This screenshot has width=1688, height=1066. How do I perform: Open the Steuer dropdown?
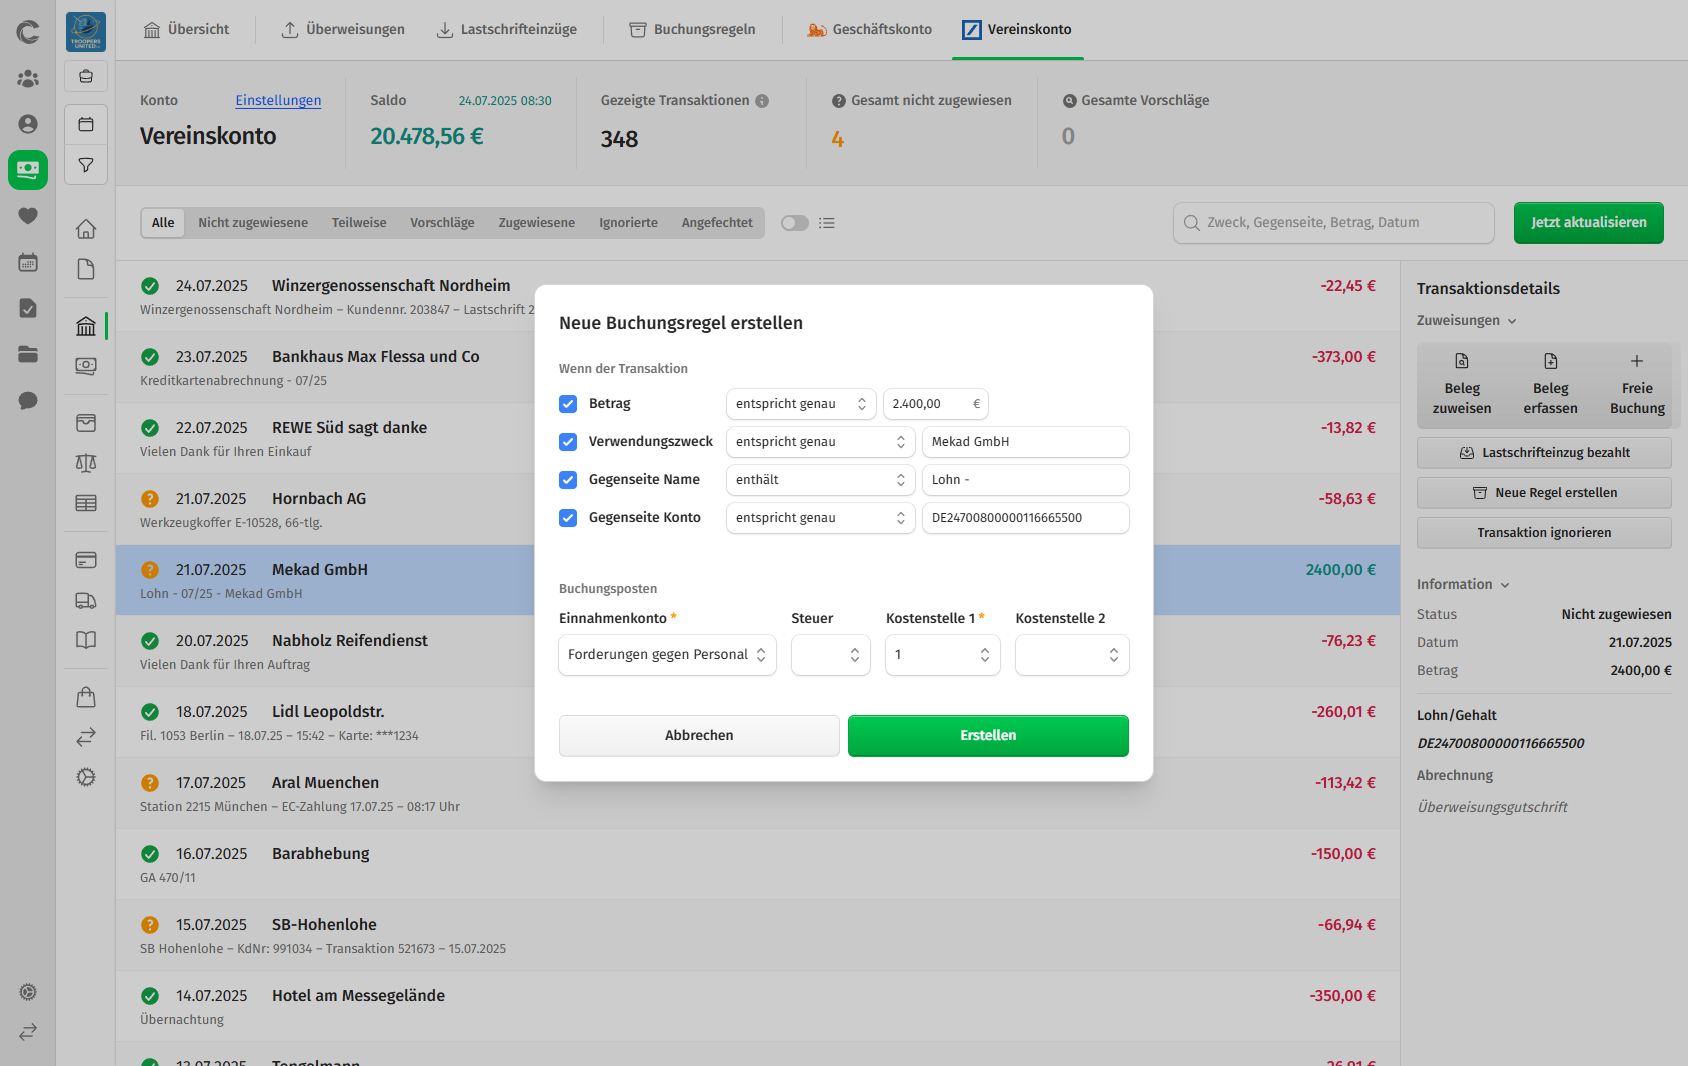pyautogui.click(x=830, y=655)
